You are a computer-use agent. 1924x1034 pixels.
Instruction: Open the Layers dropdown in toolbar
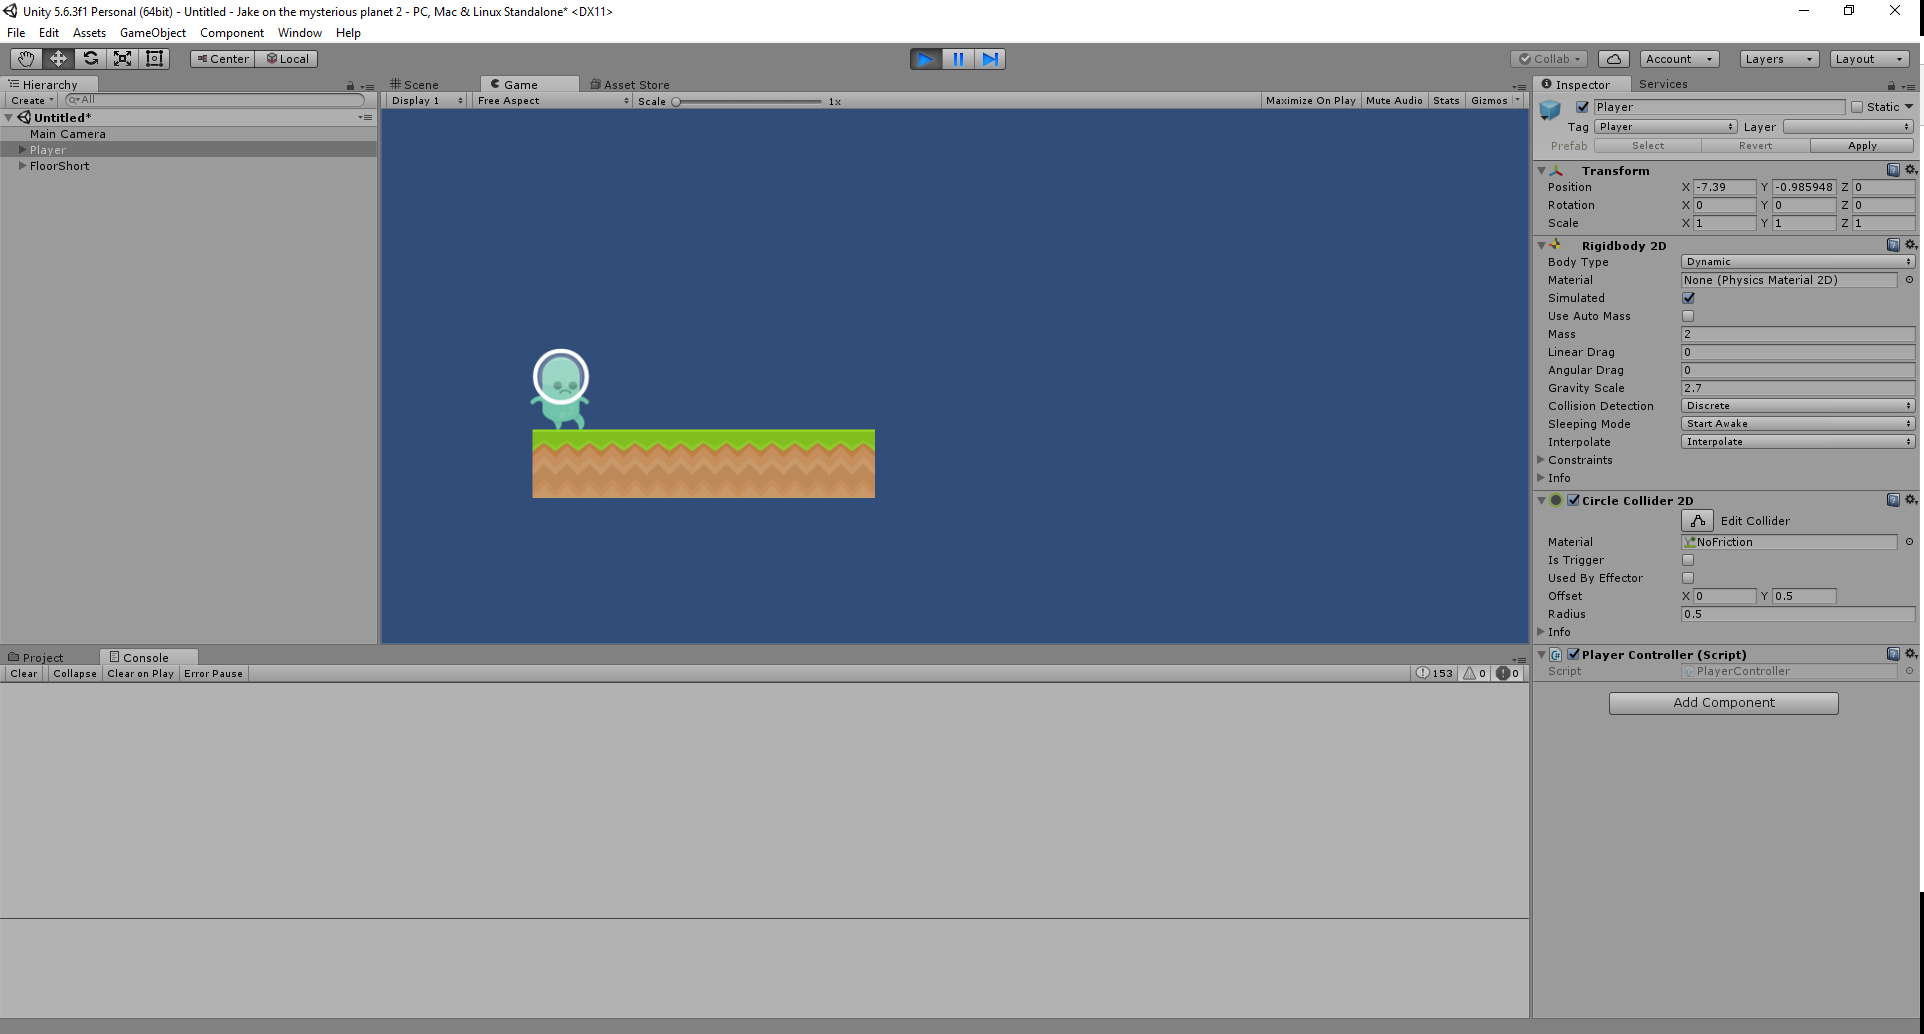point(1779,59)
